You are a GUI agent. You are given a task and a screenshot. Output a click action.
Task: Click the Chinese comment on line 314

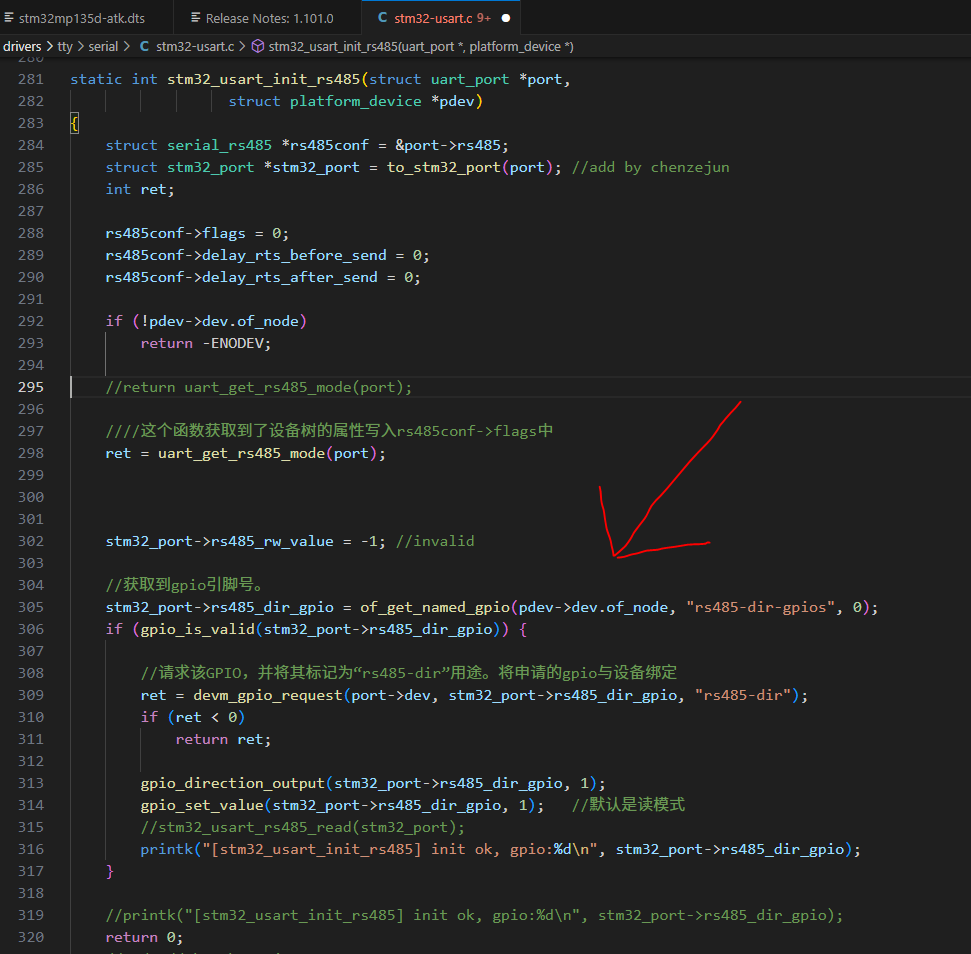pos(628,805)
